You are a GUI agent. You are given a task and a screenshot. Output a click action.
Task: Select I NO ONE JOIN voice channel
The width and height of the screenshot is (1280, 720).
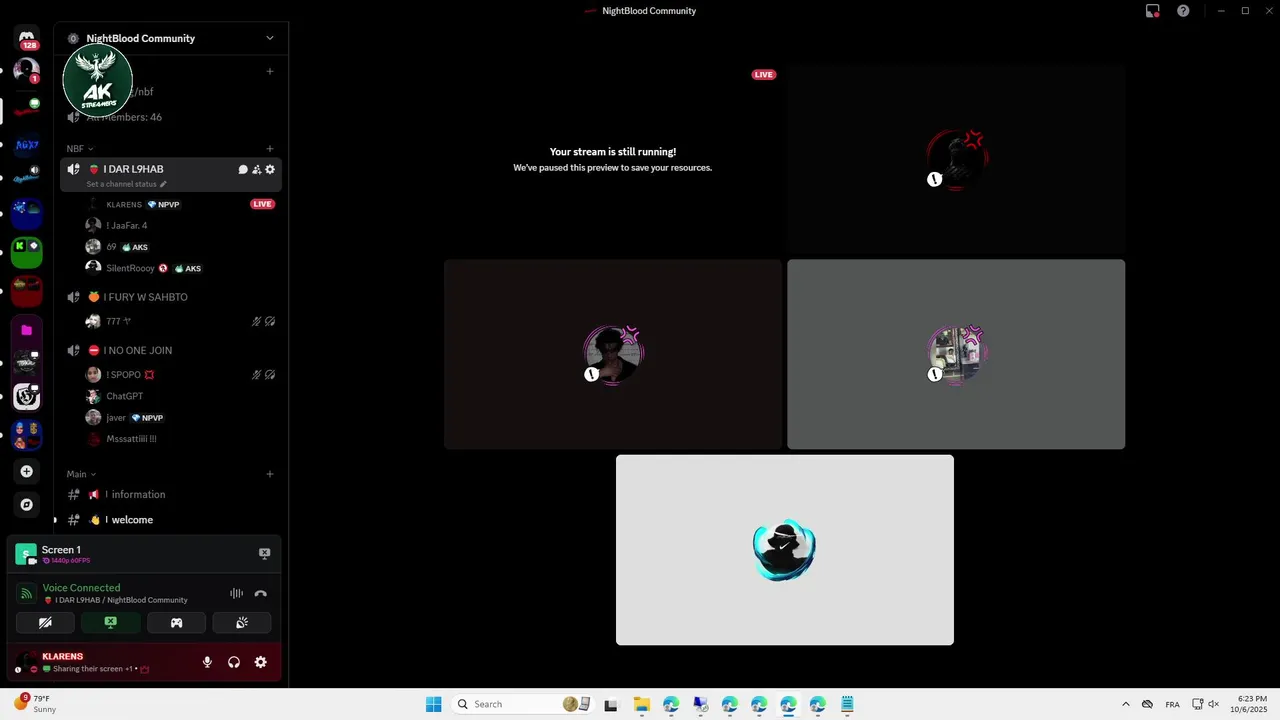(x=171, y=351)
